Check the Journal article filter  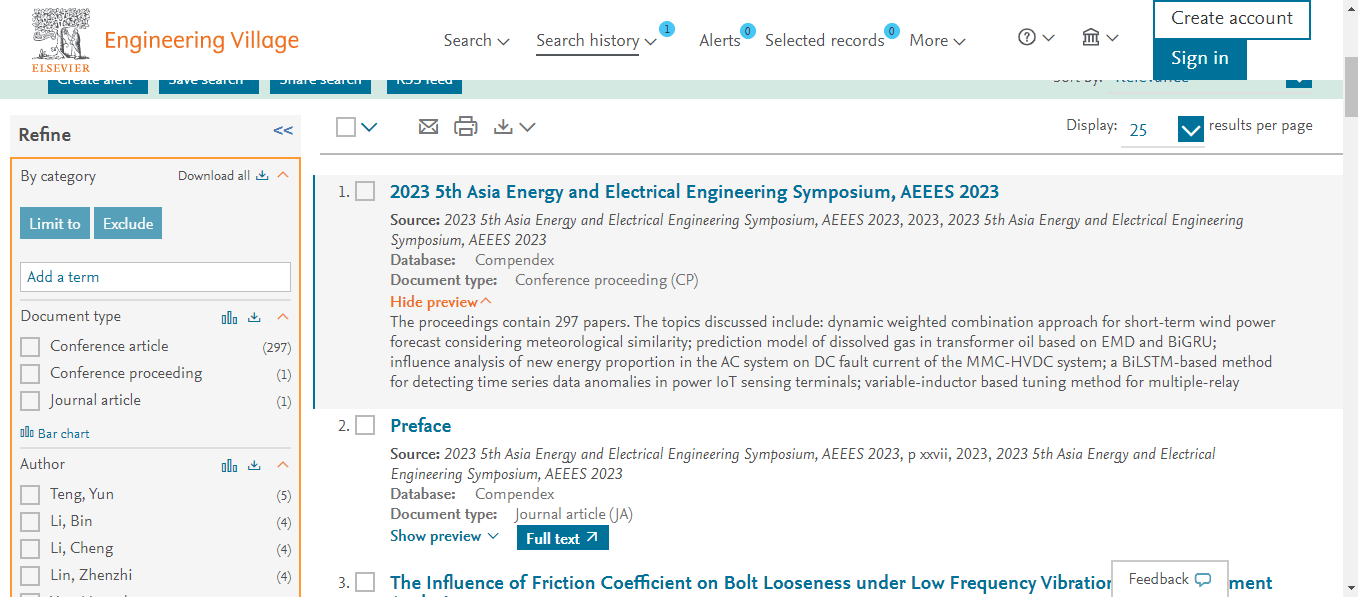click(x=30, y=401)
